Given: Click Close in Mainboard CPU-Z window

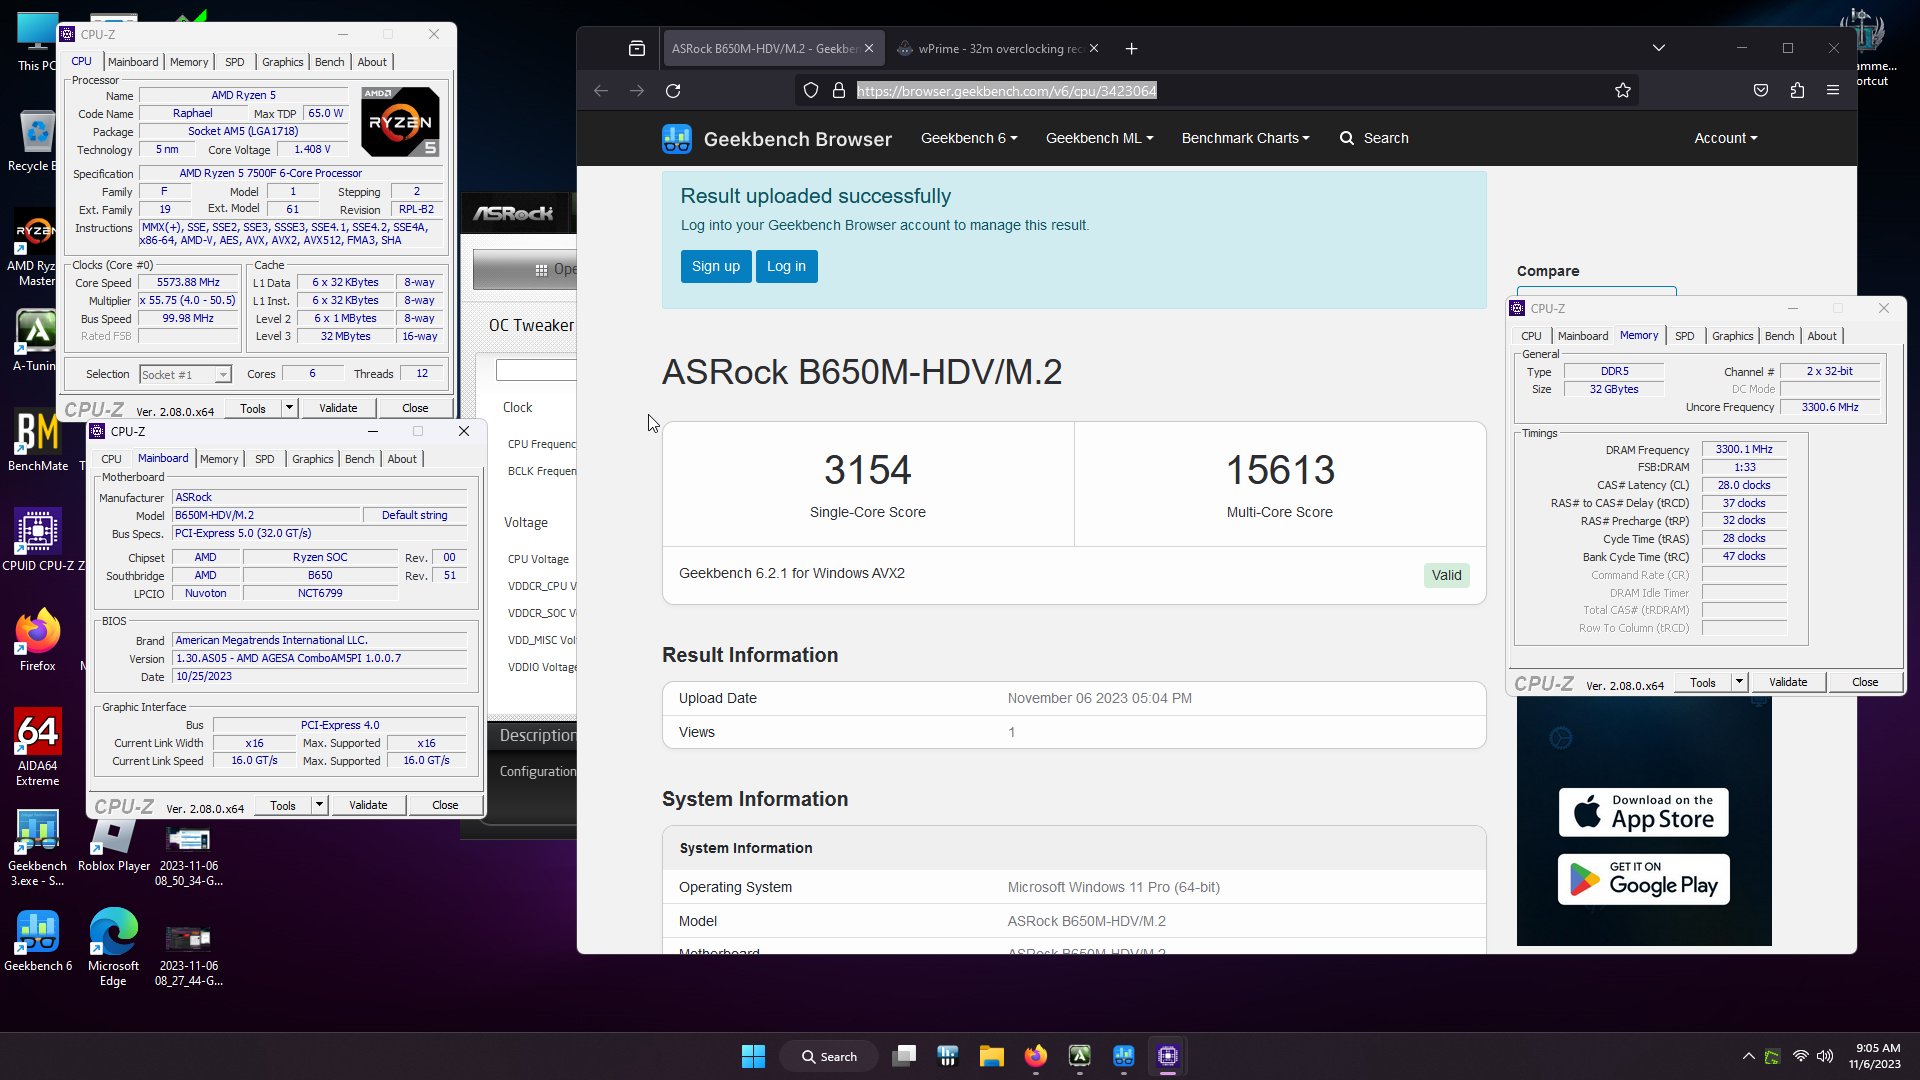Looking at the screenshot, I should pyautogui.click(x=445, y=805).
